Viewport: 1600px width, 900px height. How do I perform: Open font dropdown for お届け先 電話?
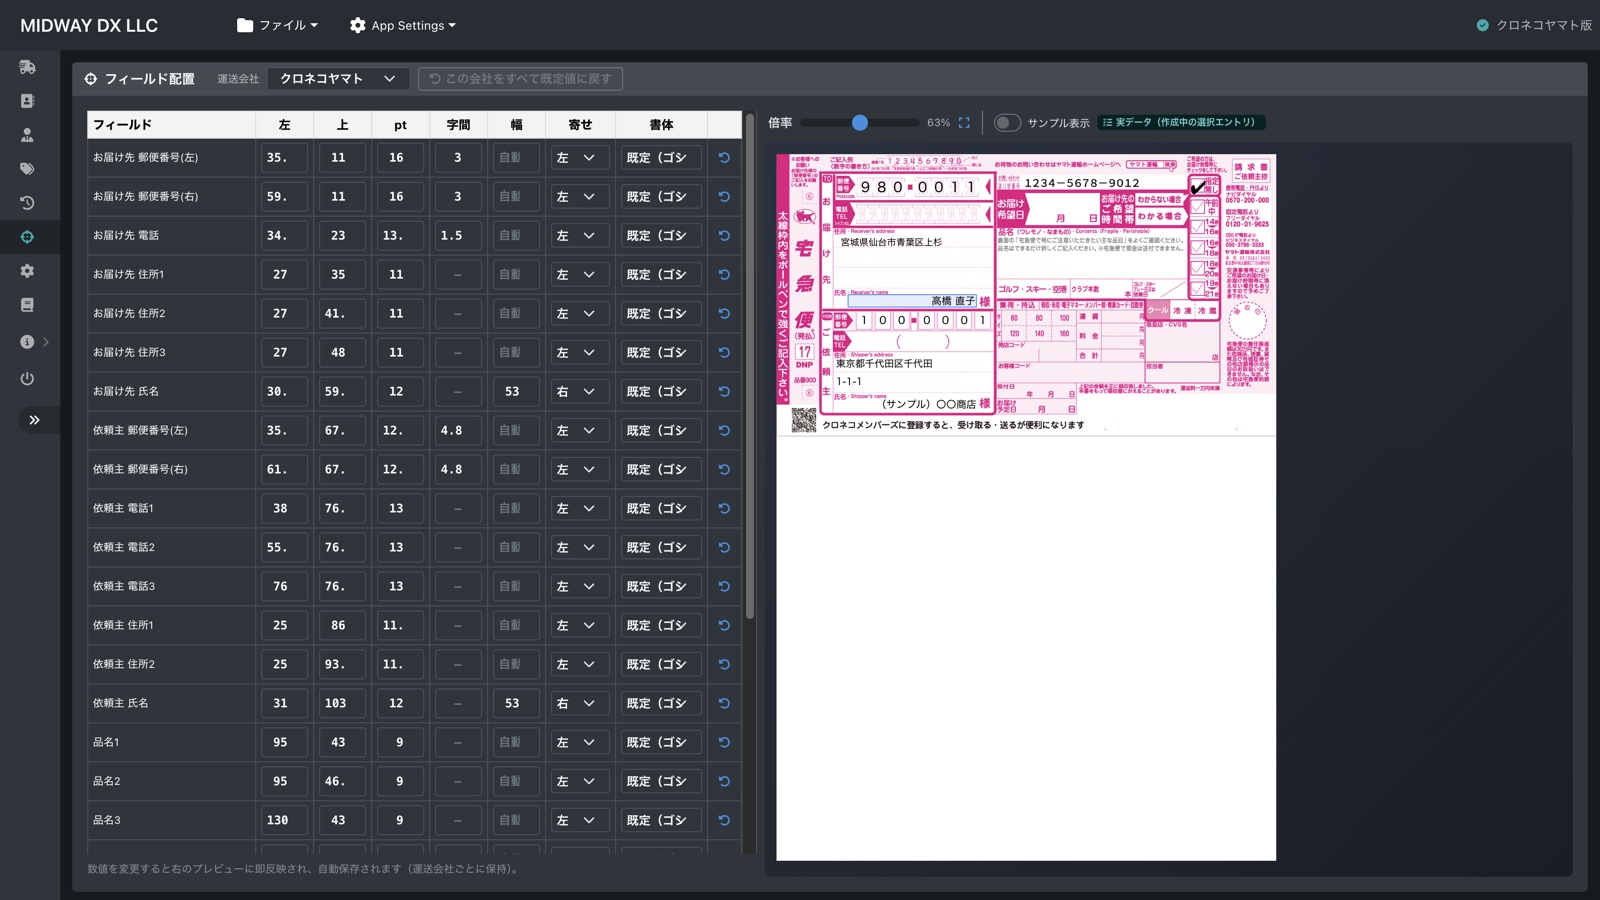[x=661, y=236]
